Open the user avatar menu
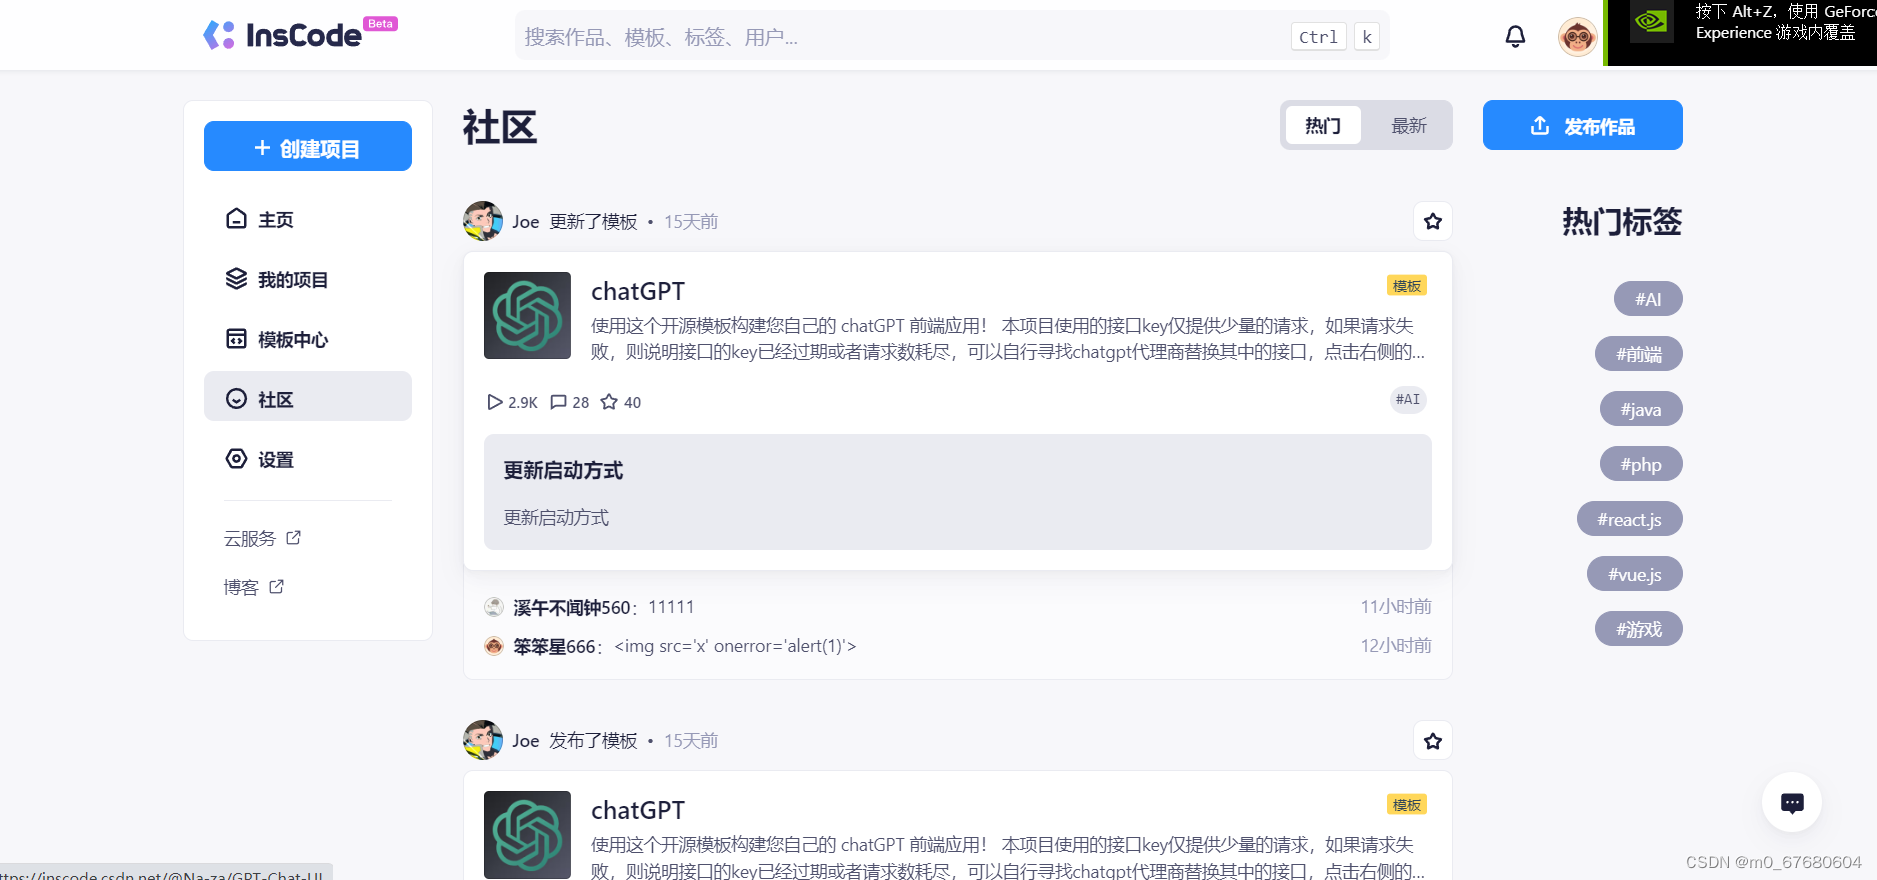 tap(1577, 37)
